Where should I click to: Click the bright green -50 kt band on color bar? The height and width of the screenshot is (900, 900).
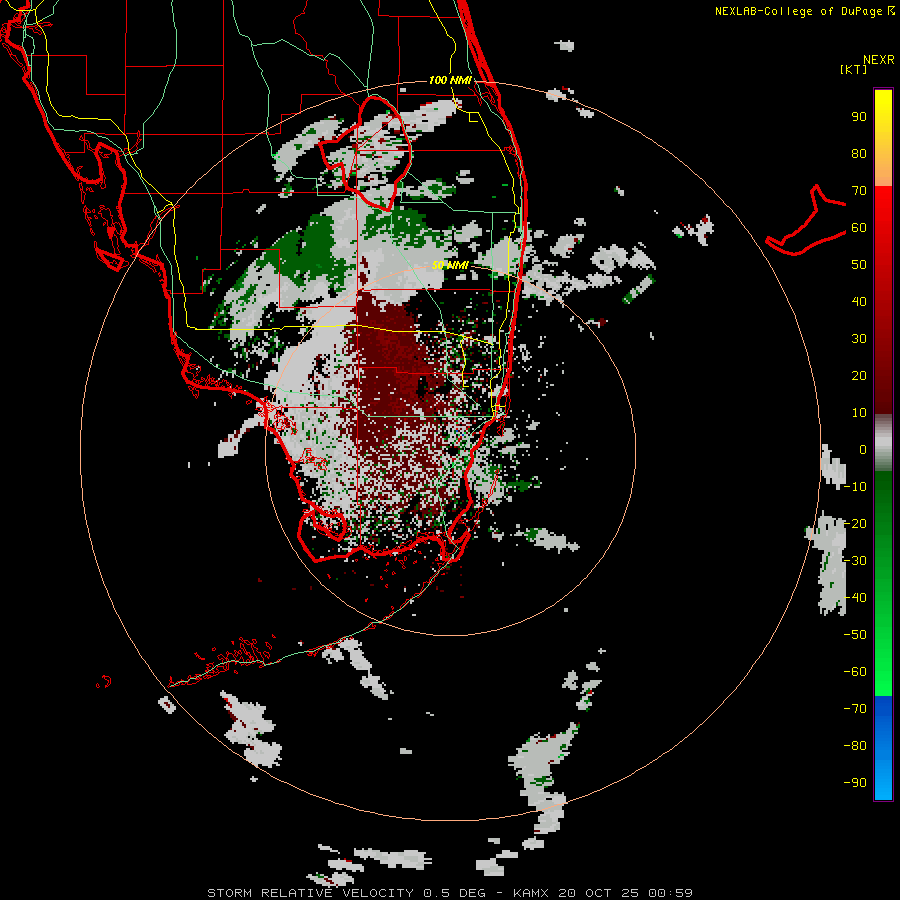pos(883,634)
